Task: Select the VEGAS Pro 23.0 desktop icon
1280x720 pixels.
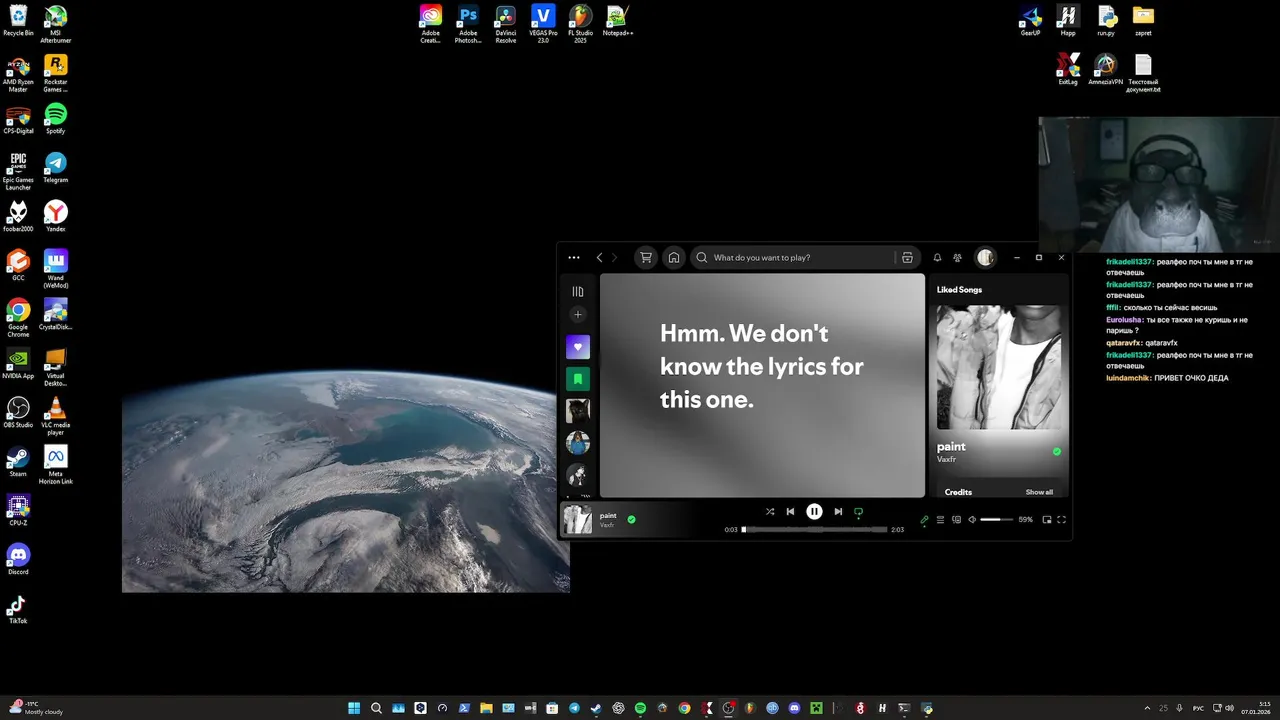Action: pyautogui.click(x=543, y=23)
